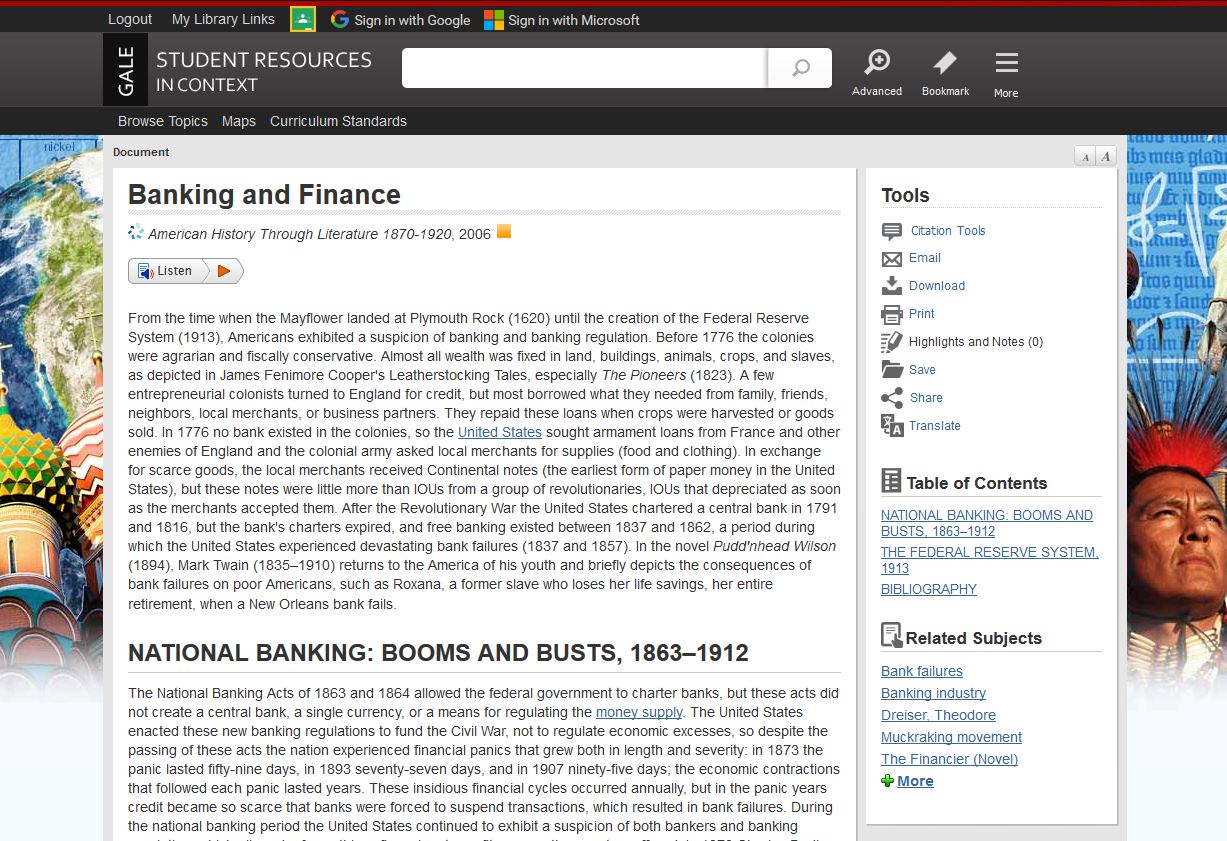Click inside the search input field

point(584,68)
